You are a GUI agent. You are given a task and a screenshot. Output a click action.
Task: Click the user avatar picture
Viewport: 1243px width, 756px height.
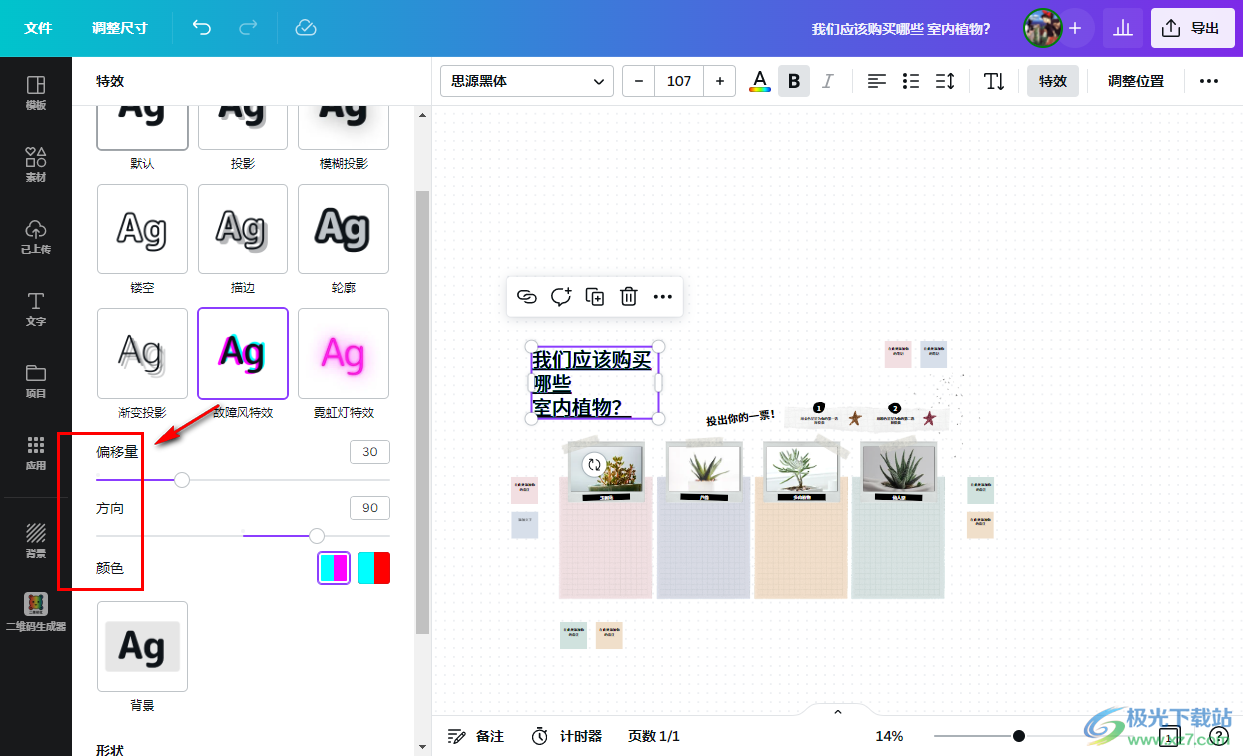[x=1042, y=28]
